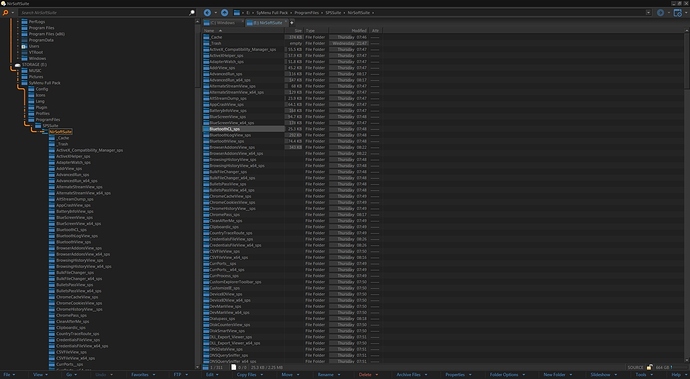Click the white file icon in status bar
Screen dimensions: 690x379
[234, 367]
